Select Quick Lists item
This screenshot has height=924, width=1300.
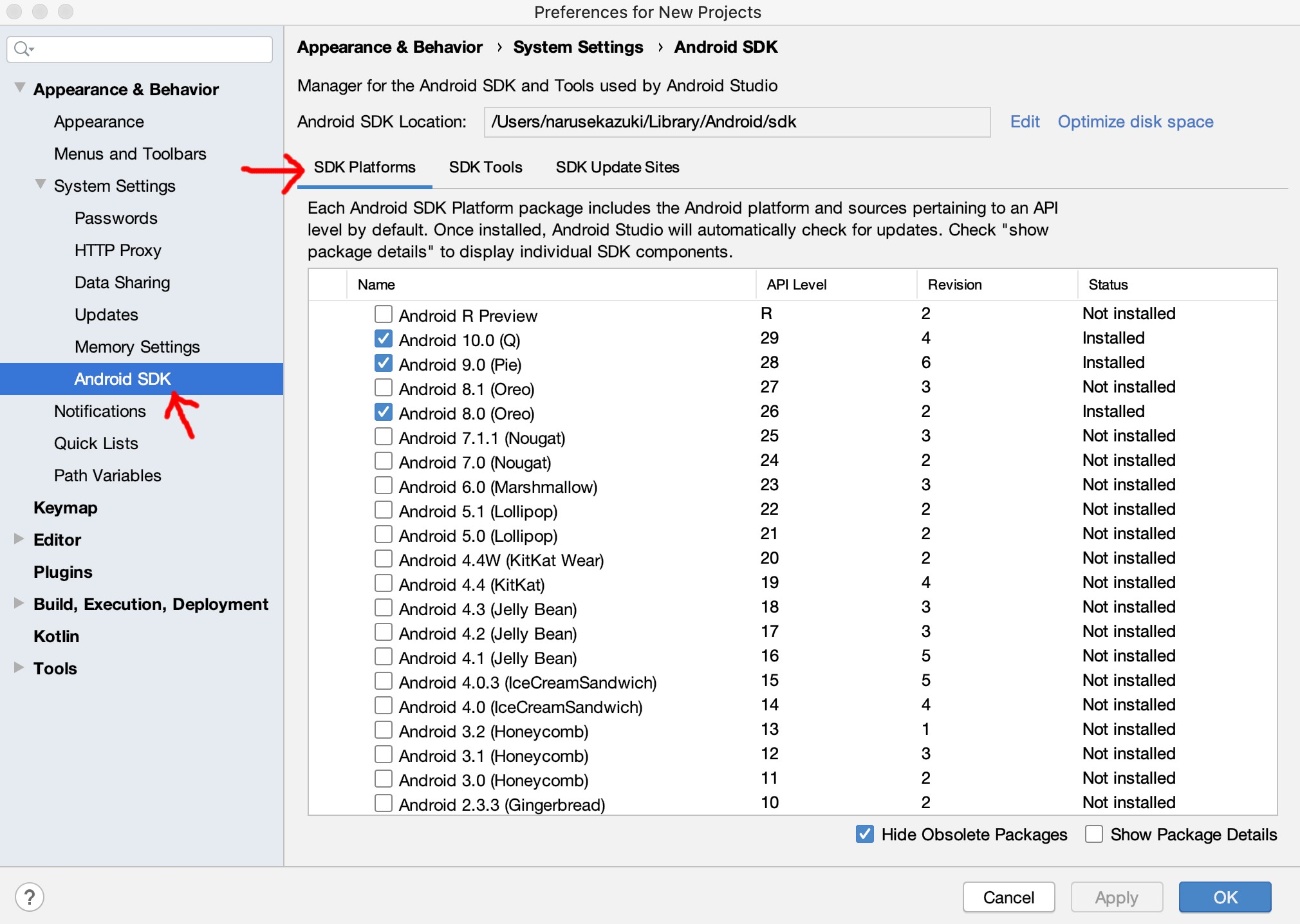click(x=96, y=443)
